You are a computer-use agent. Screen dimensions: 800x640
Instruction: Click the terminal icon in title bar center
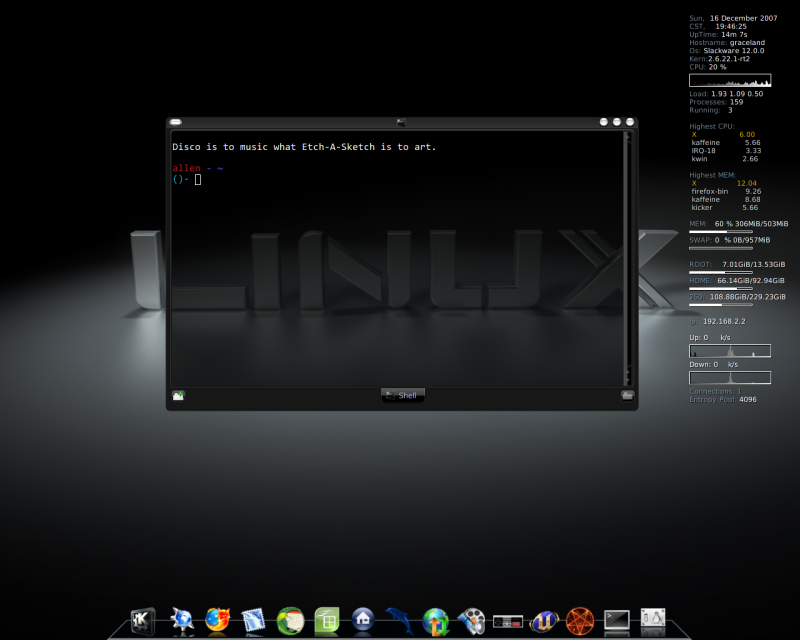[401, 122]
